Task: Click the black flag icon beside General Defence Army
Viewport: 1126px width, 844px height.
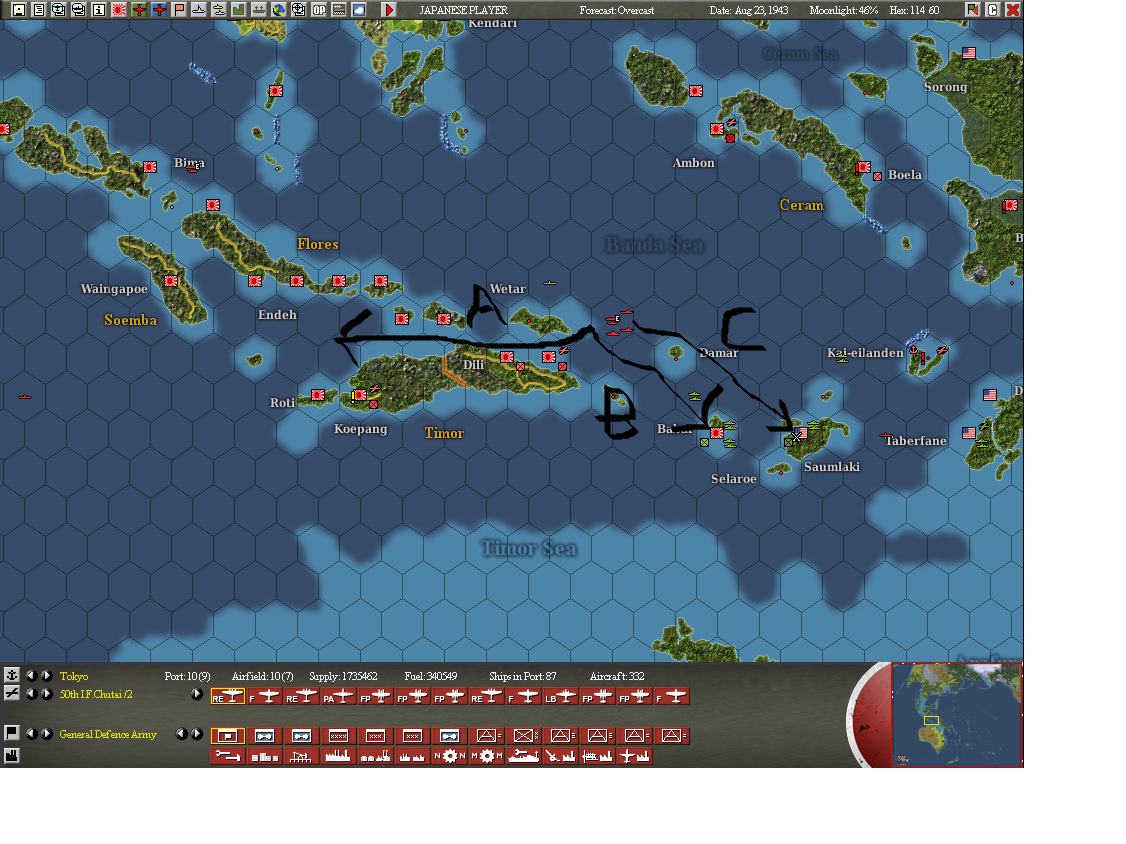Action: (x=11, y=733)
